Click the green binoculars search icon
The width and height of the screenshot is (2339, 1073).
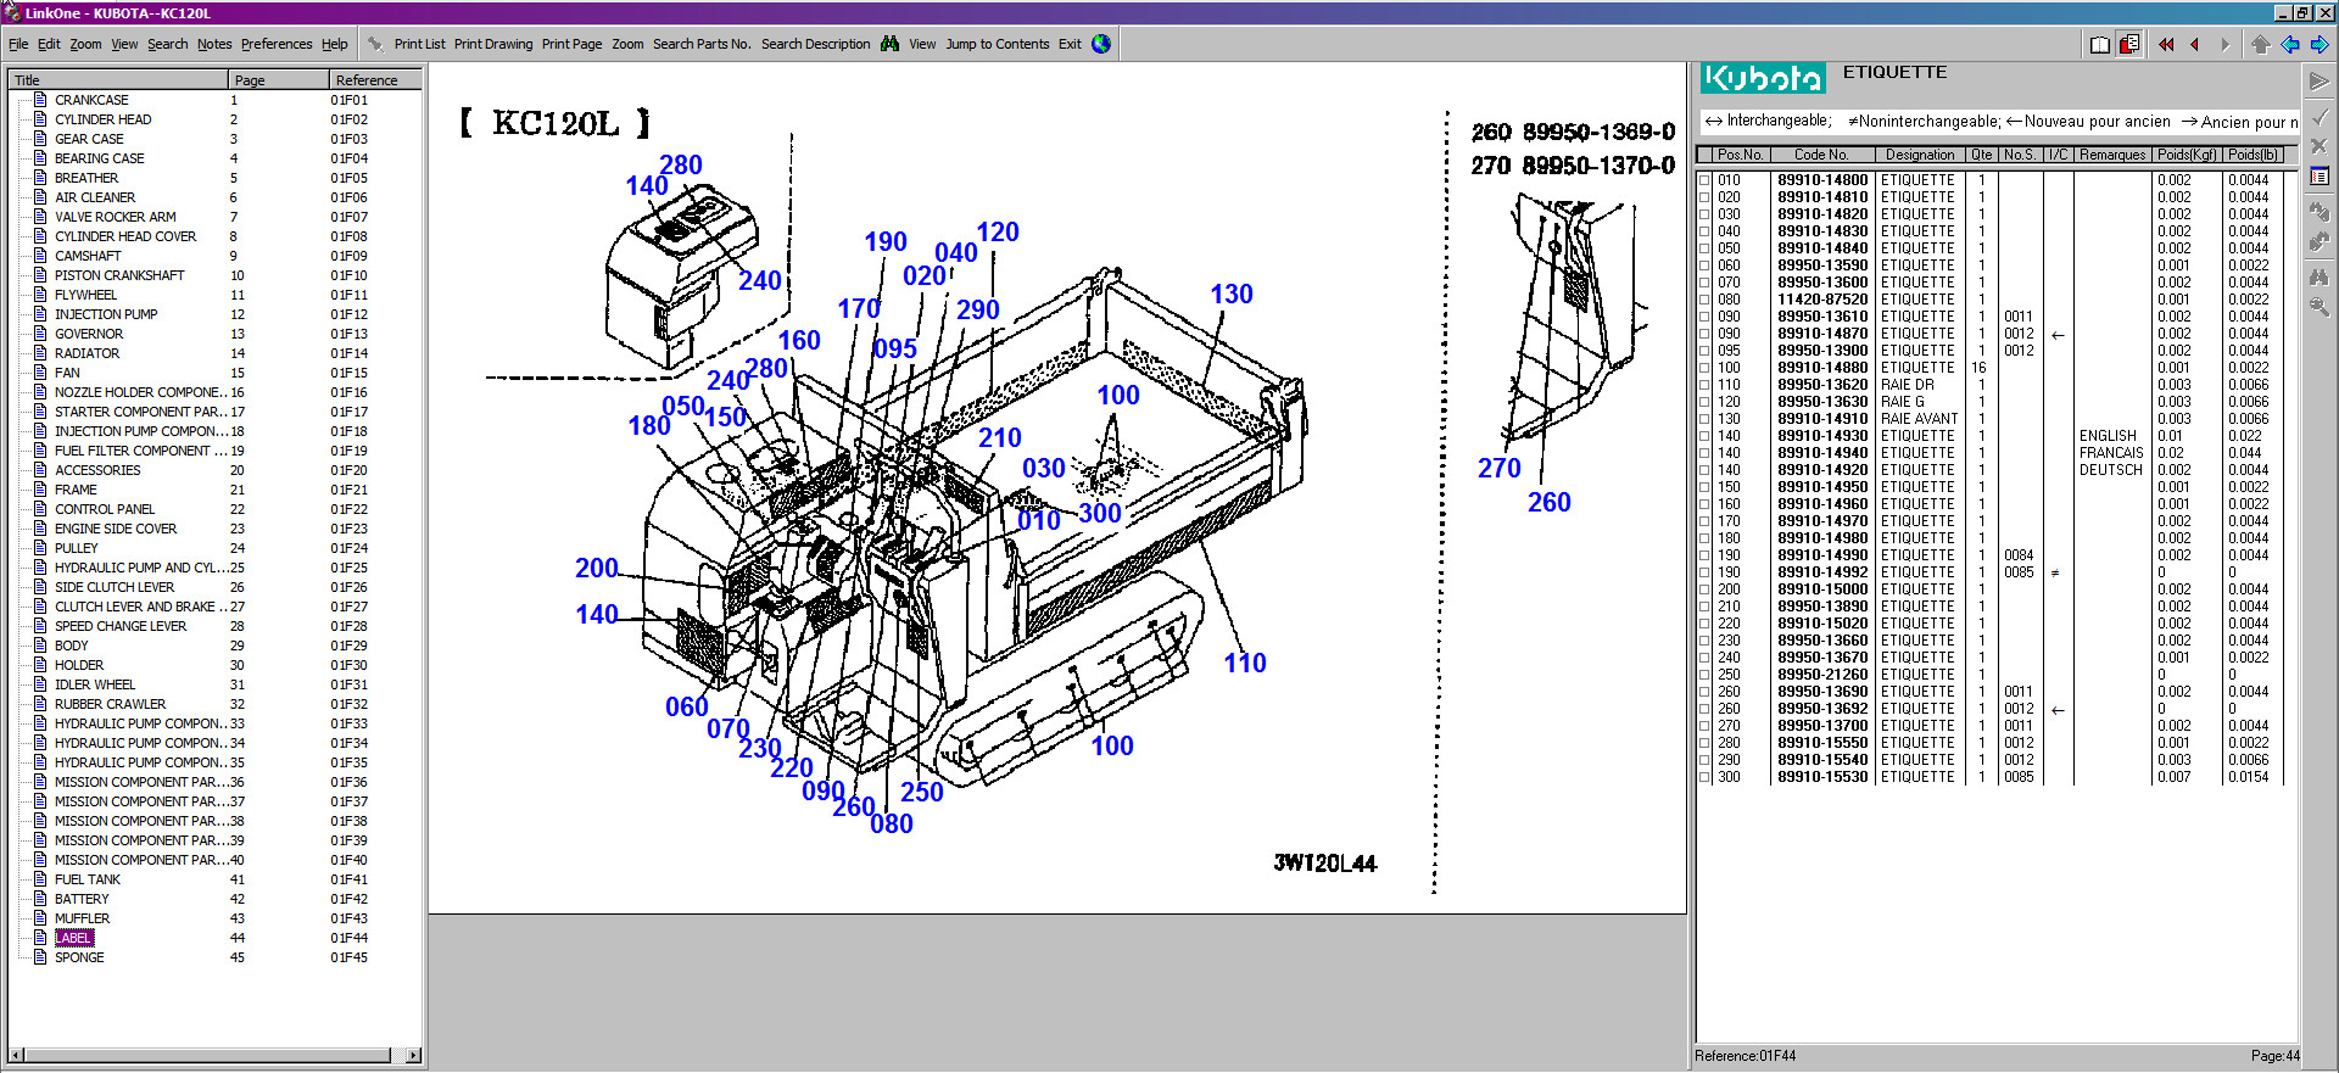coord(889,44)
